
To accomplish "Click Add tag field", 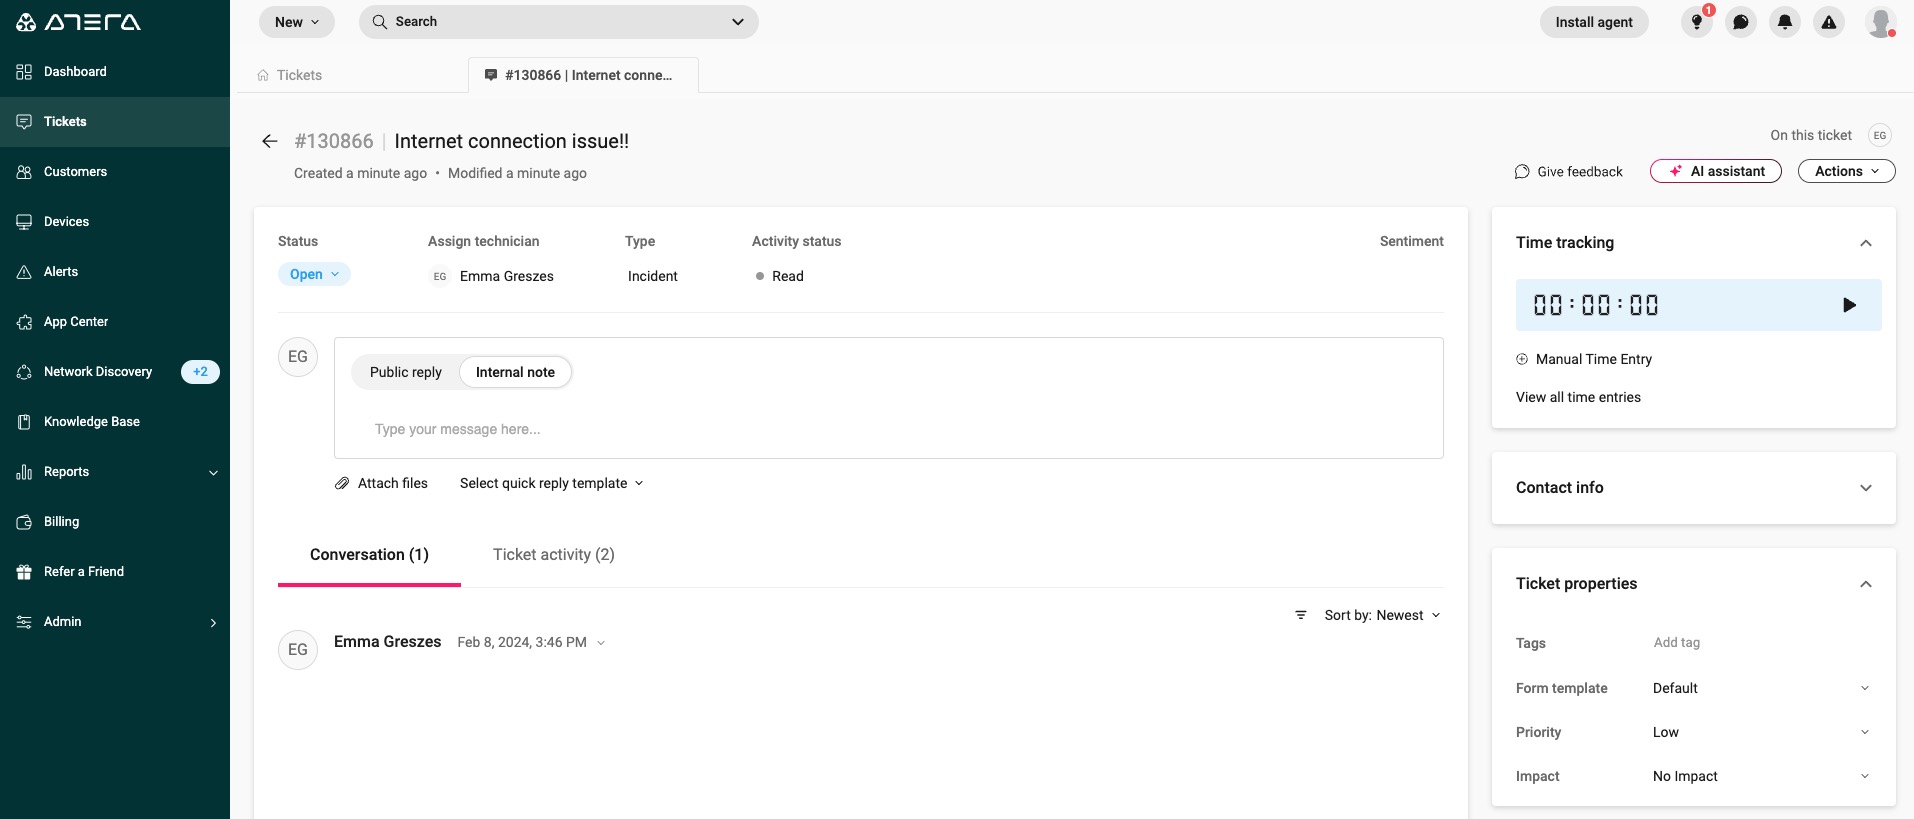I will (x=1677, y=643).
